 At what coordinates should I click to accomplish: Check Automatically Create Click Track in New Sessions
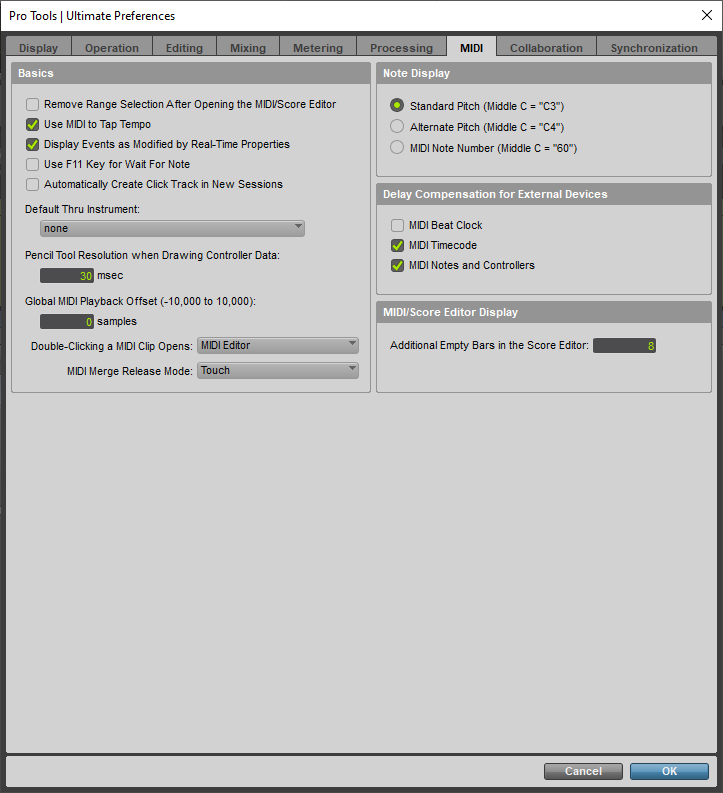pos(32,185)
